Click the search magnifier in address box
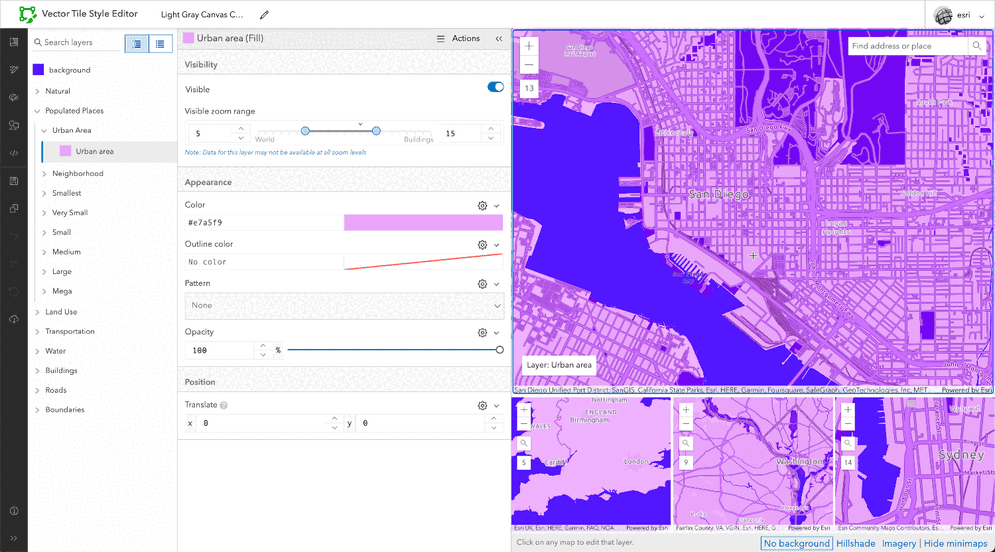Image resolution: width=995 pixels, height=552 pixels. [x=977, y=46]
